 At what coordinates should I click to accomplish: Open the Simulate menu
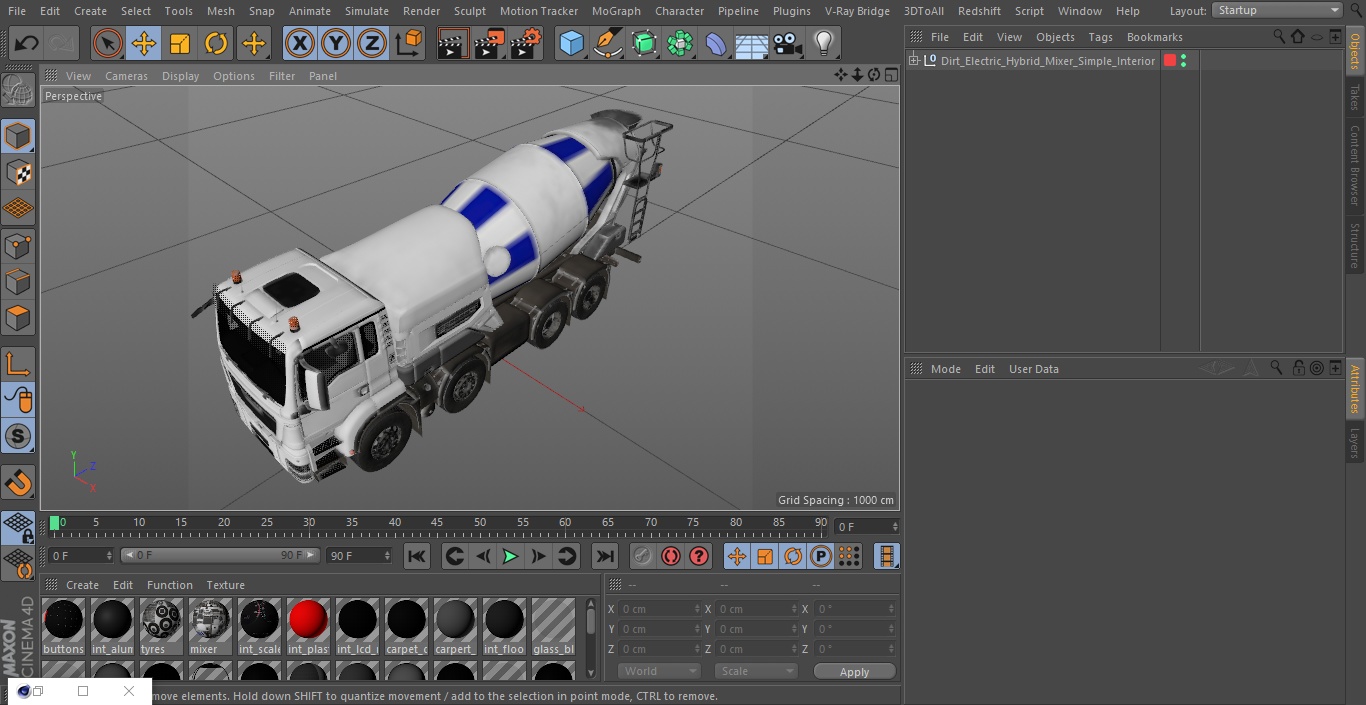[x=366, y=11]
